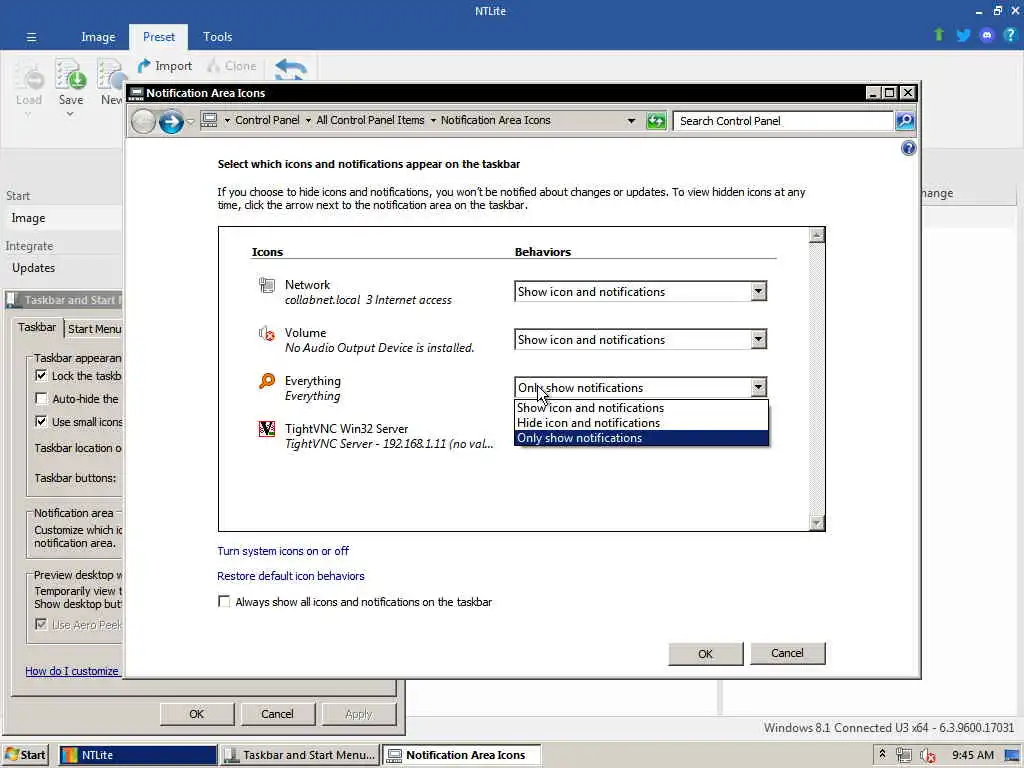Click the Search Control Panel input field
This screenshot has width=1024, height=768.
pos(783,121)
